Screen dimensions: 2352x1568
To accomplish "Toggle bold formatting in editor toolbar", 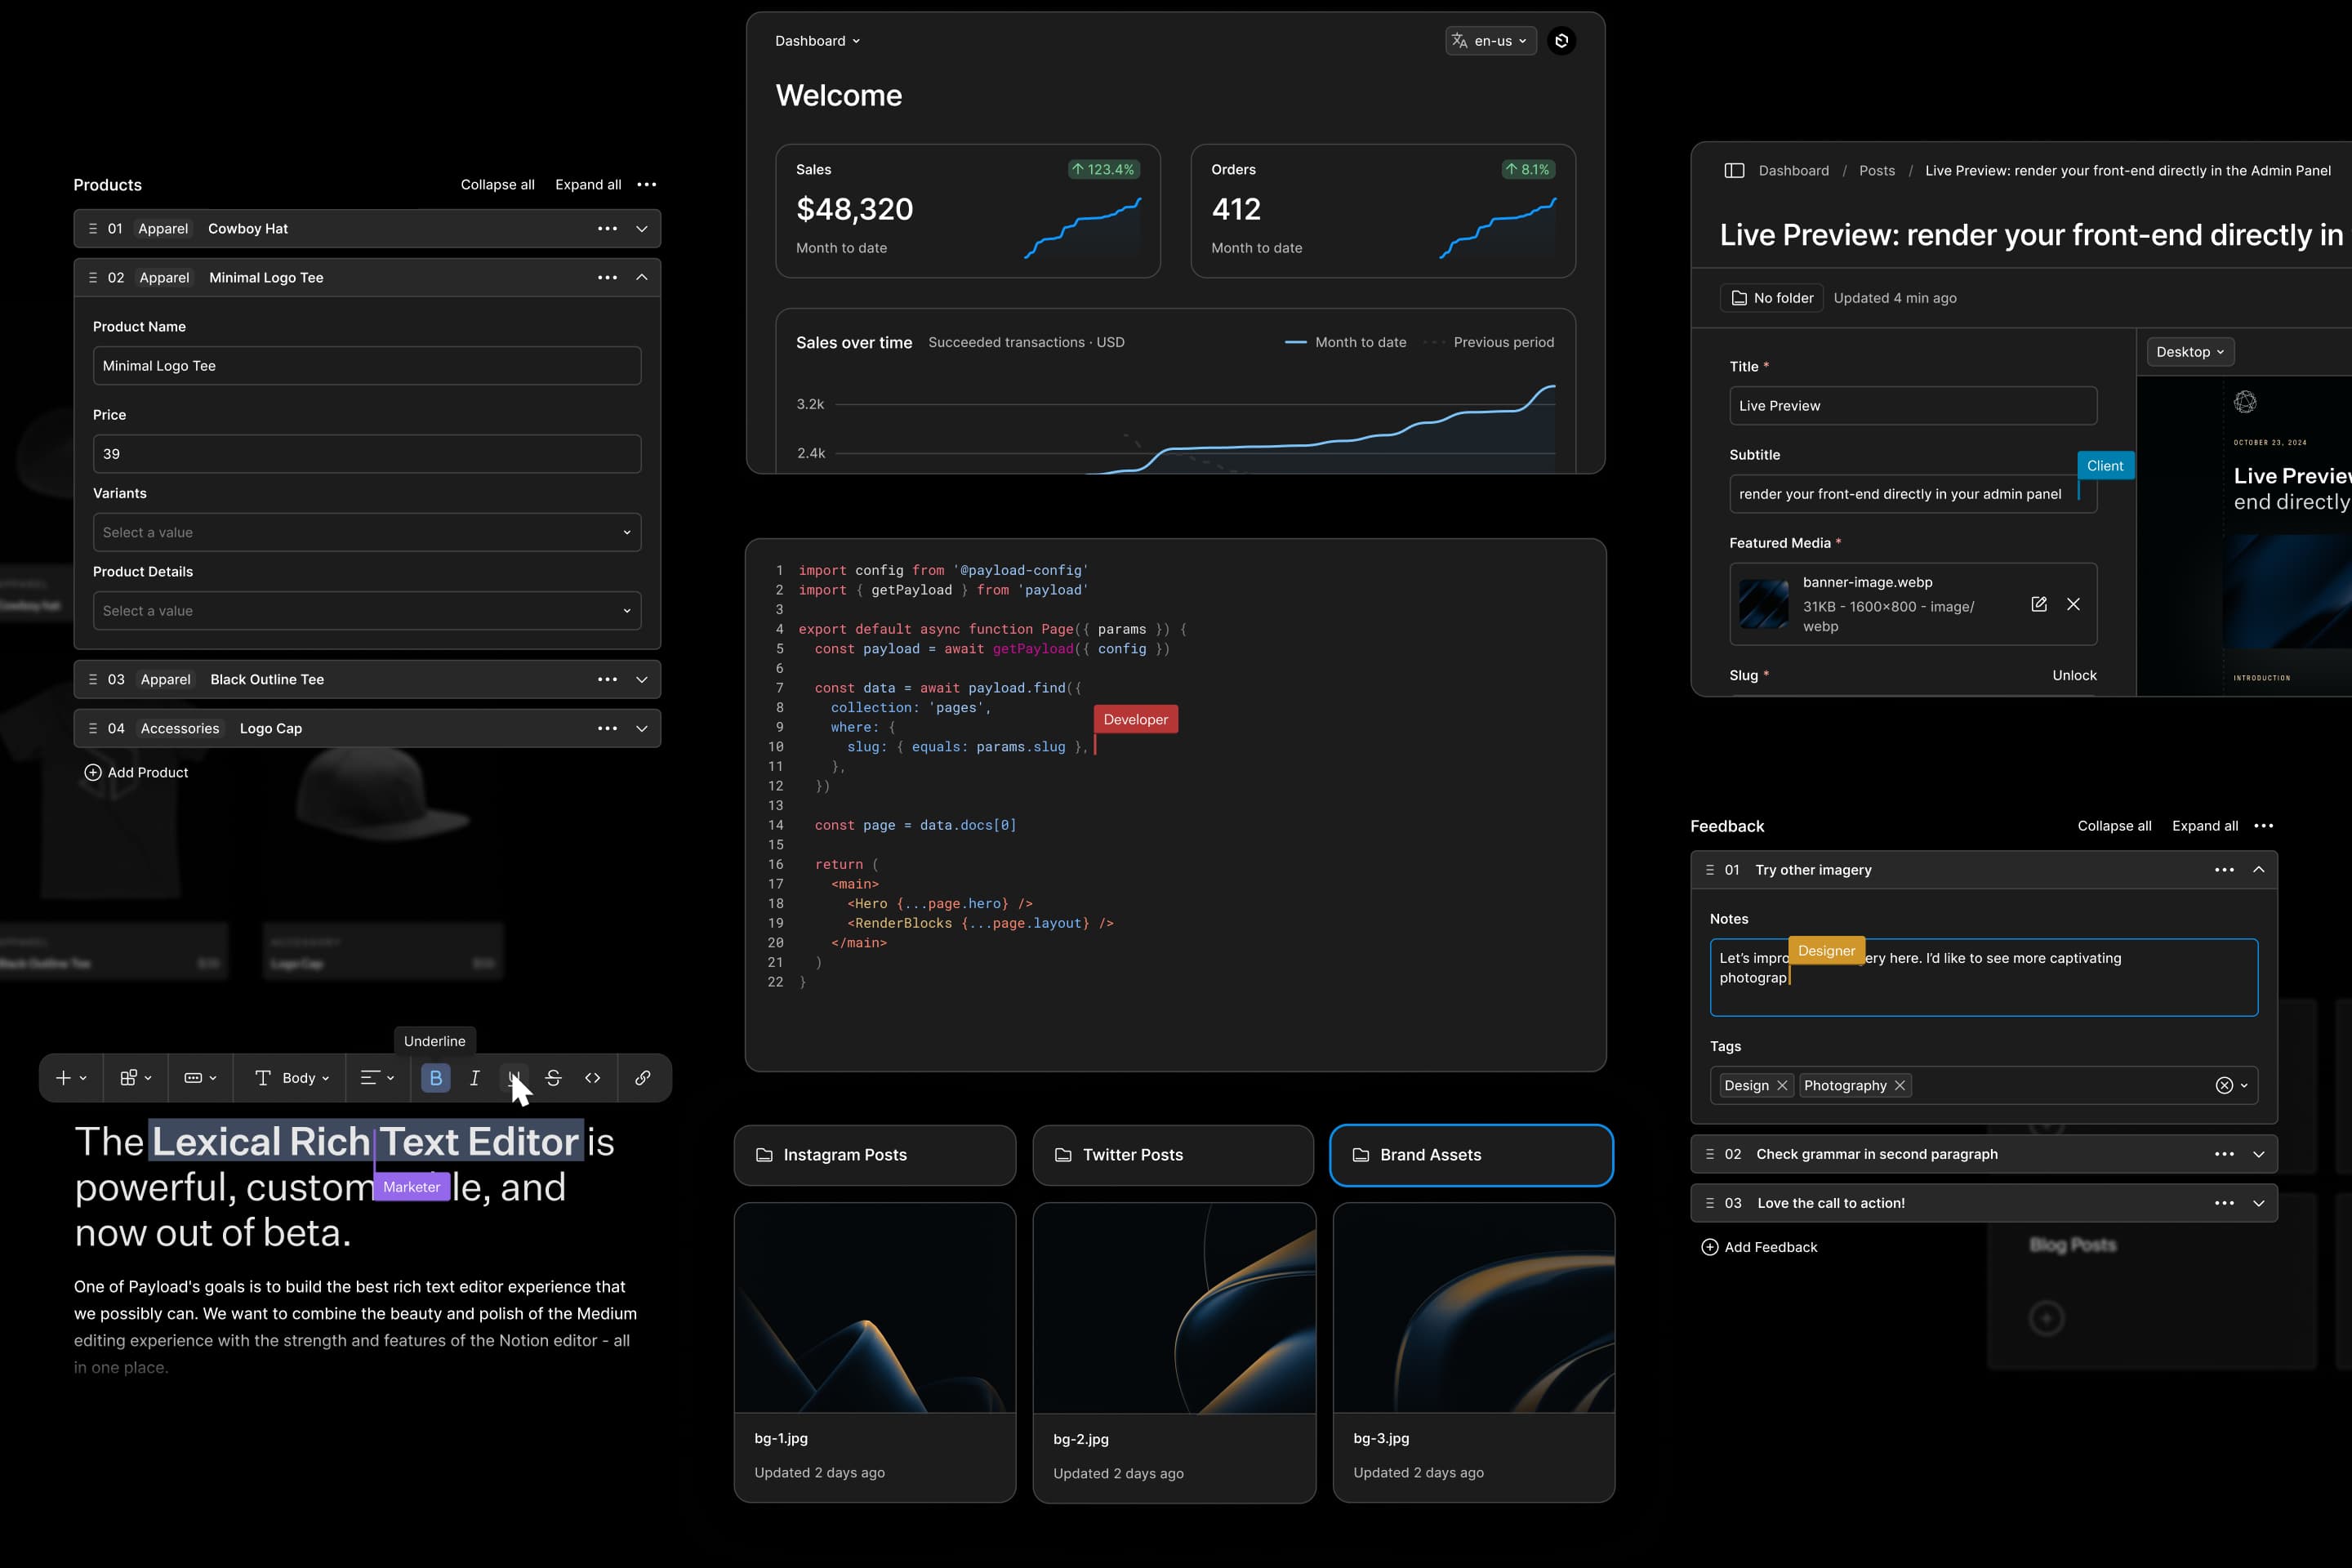I will click(x=435, y=1078).
